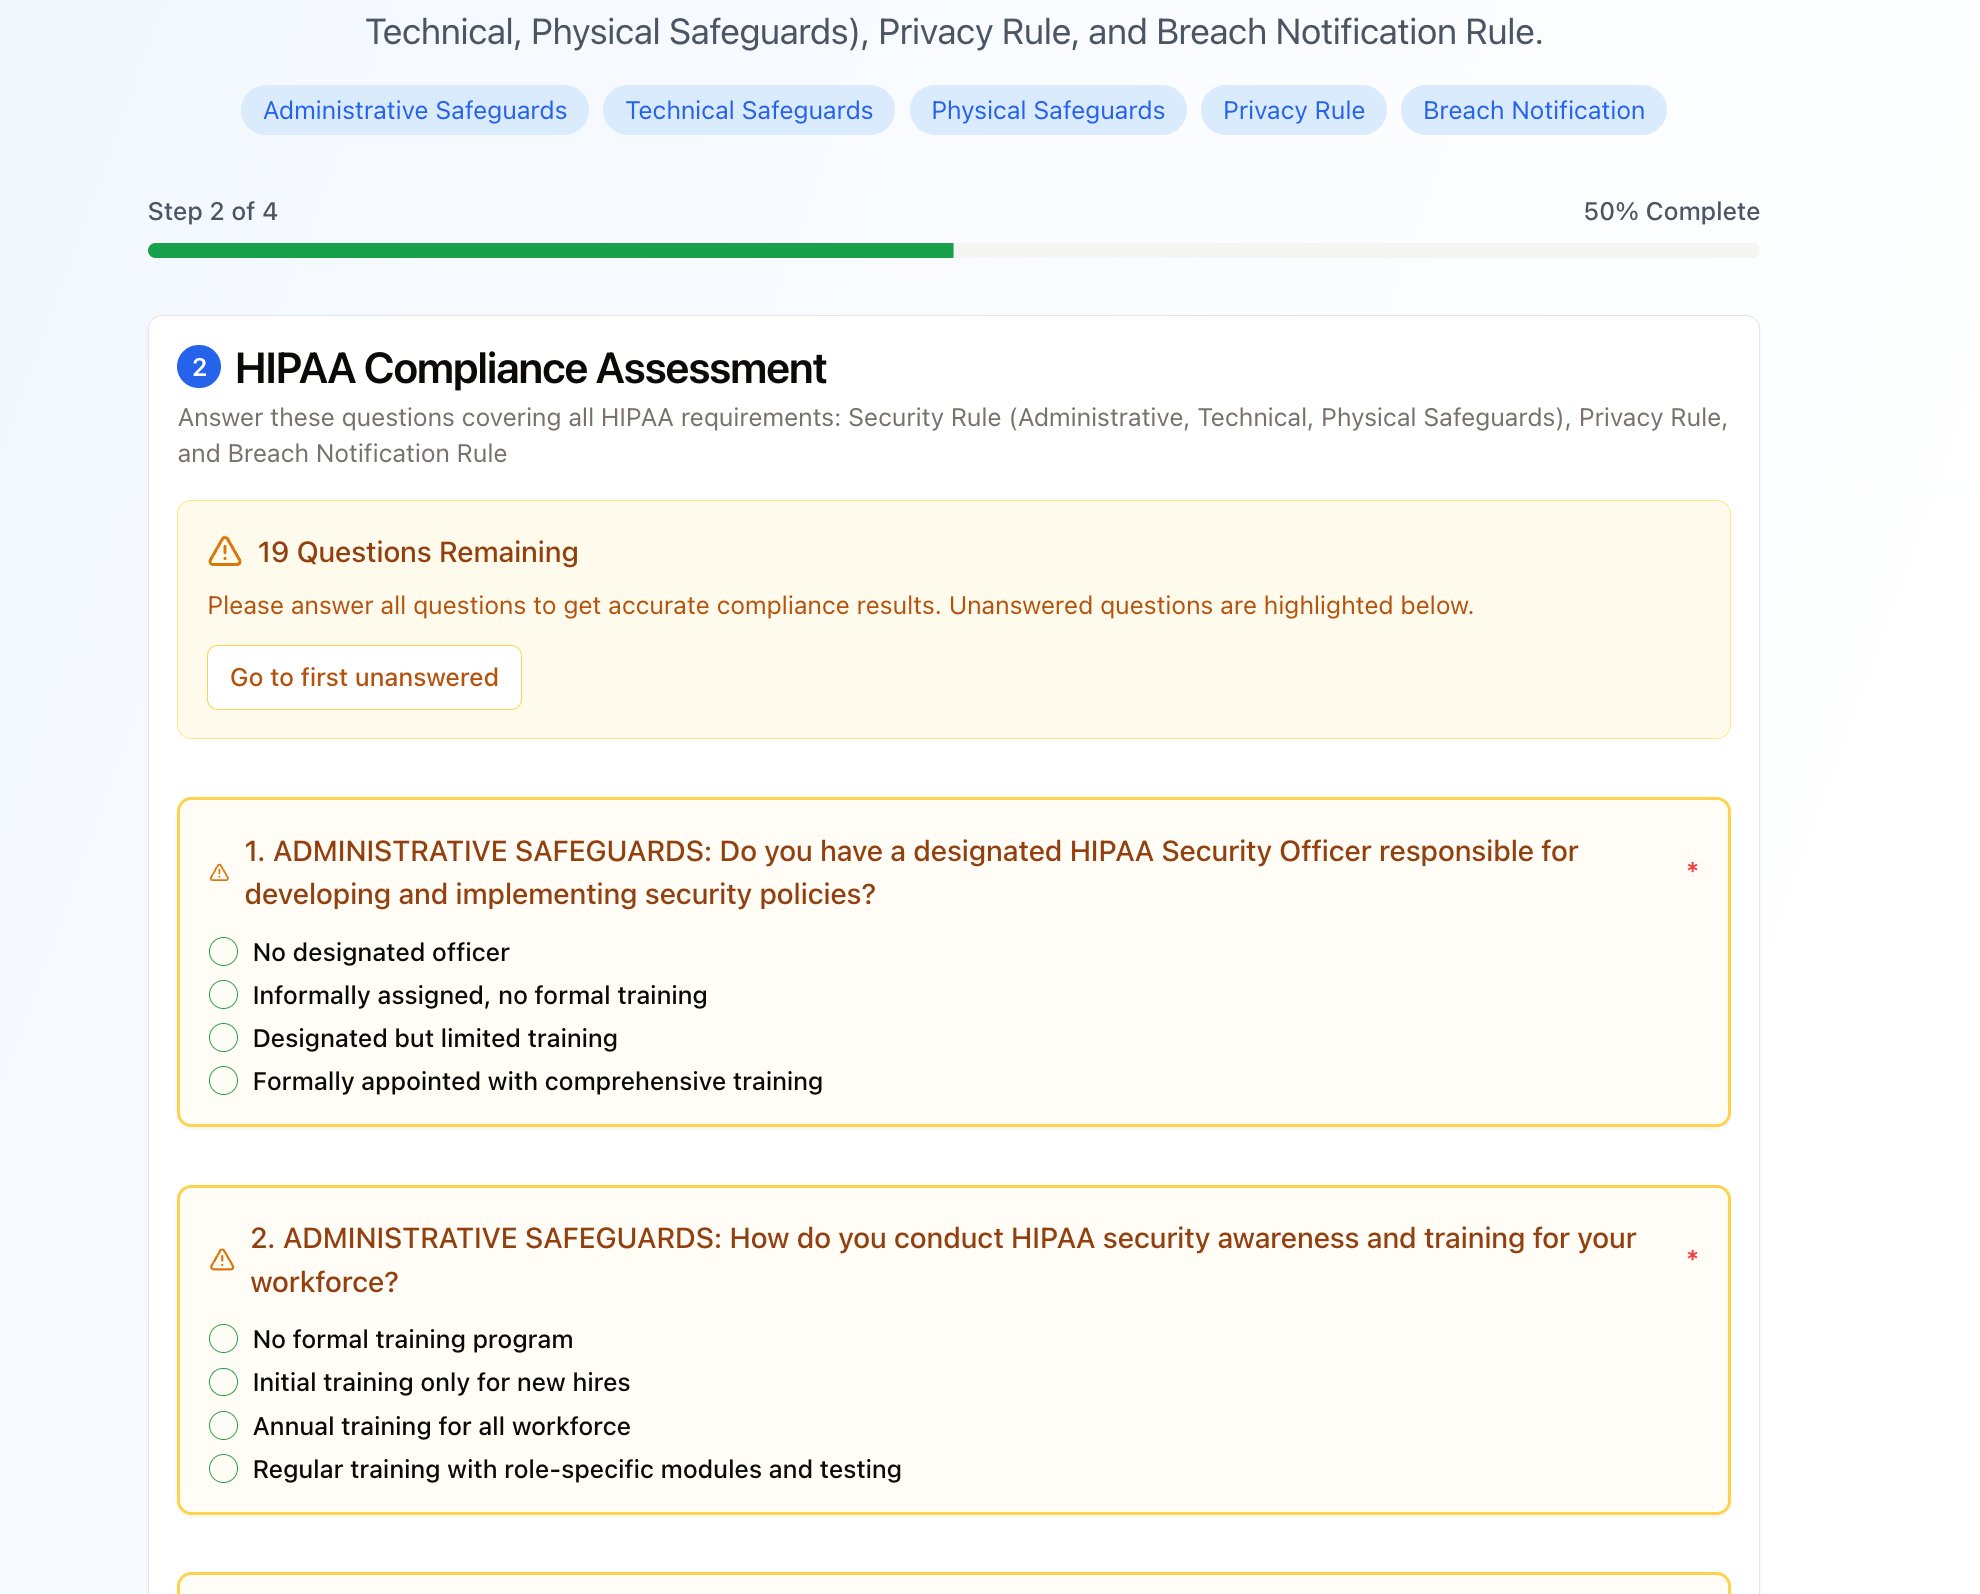Click the red required asterisk on question 2
The width and height of the screenshot is (1980, 1594).
pos(1692,1256)
